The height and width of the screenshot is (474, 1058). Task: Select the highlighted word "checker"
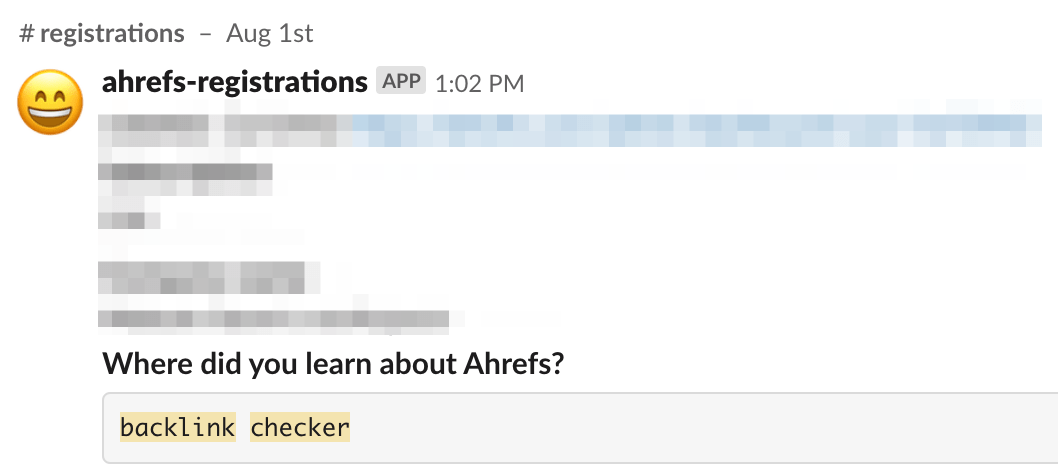[x=300, y=428]
